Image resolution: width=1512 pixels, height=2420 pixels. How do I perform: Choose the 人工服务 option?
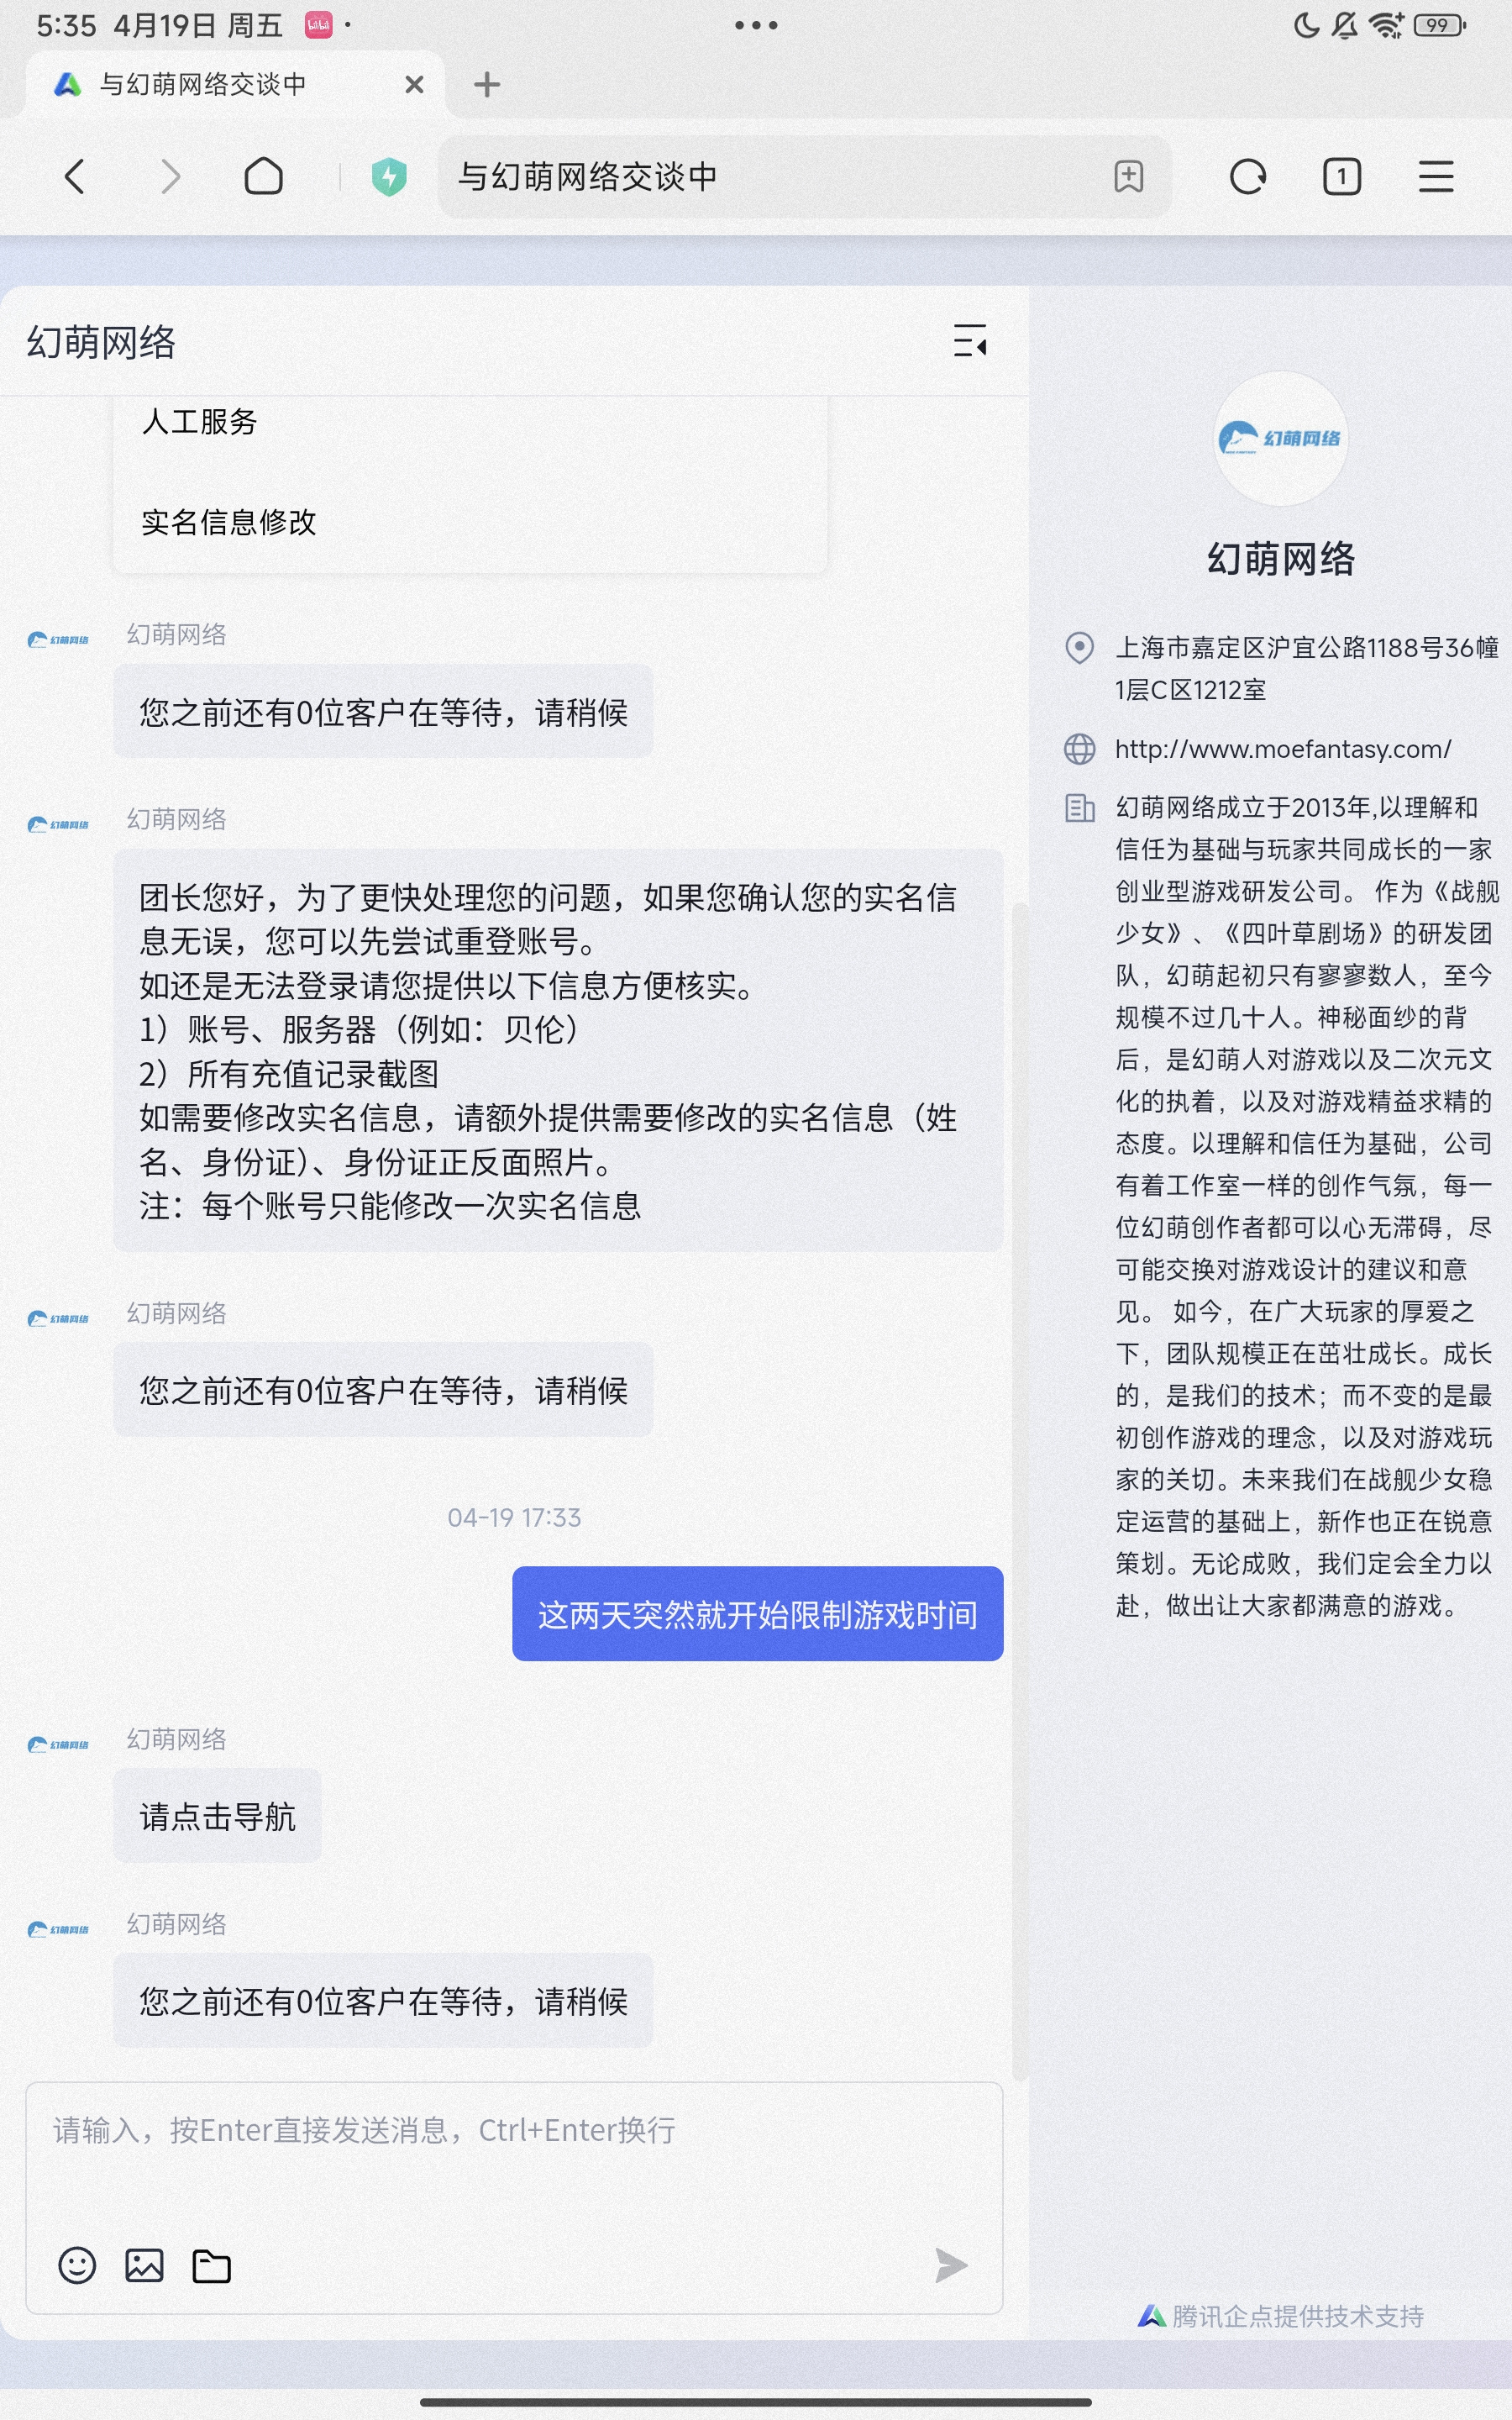click(200, 422)
